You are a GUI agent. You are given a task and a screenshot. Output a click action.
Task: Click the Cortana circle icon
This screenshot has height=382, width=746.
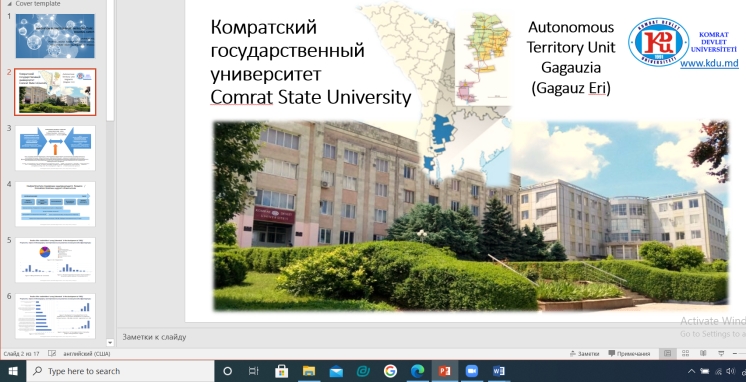click(x=227, y=371)
